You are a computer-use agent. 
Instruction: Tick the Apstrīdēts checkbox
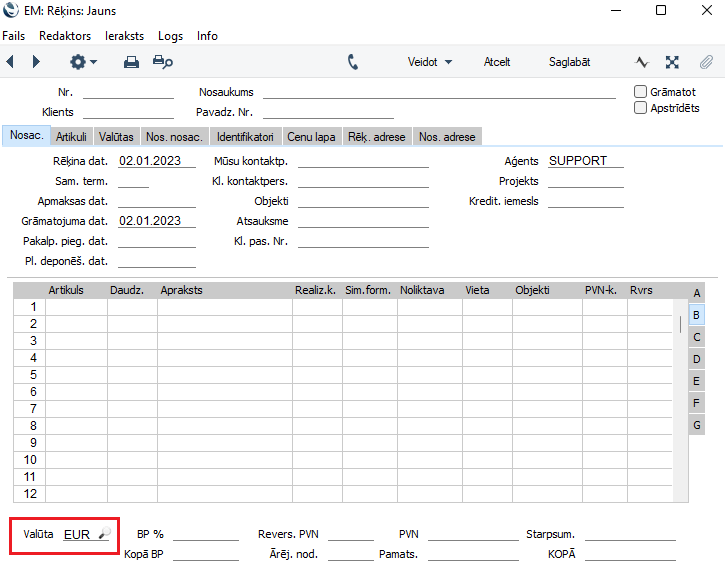point(641,108)
